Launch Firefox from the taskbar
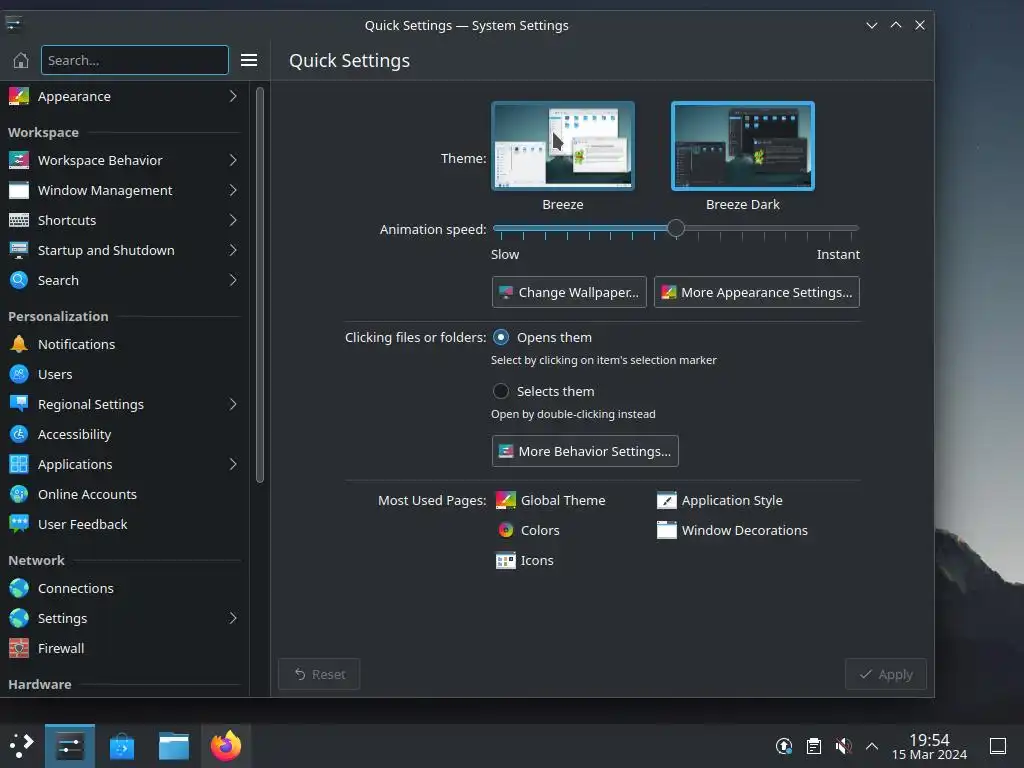 (x=226, y=746)
